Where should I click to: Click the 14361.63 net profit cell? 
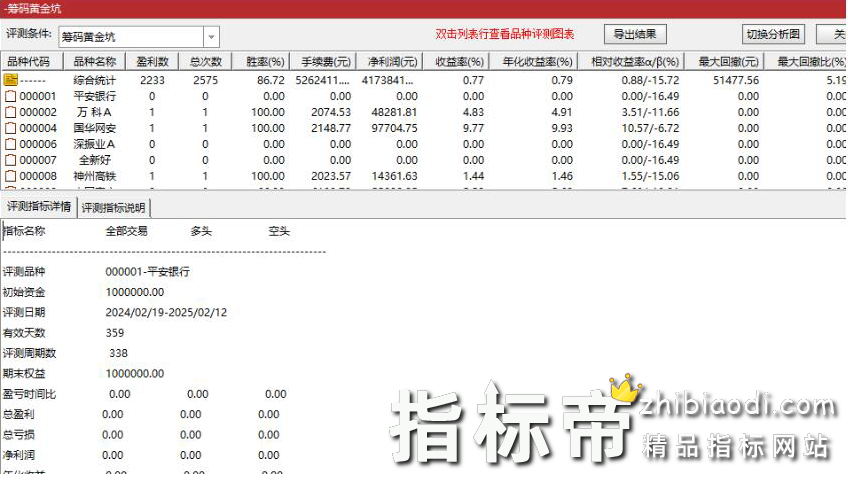click(394, 176)
